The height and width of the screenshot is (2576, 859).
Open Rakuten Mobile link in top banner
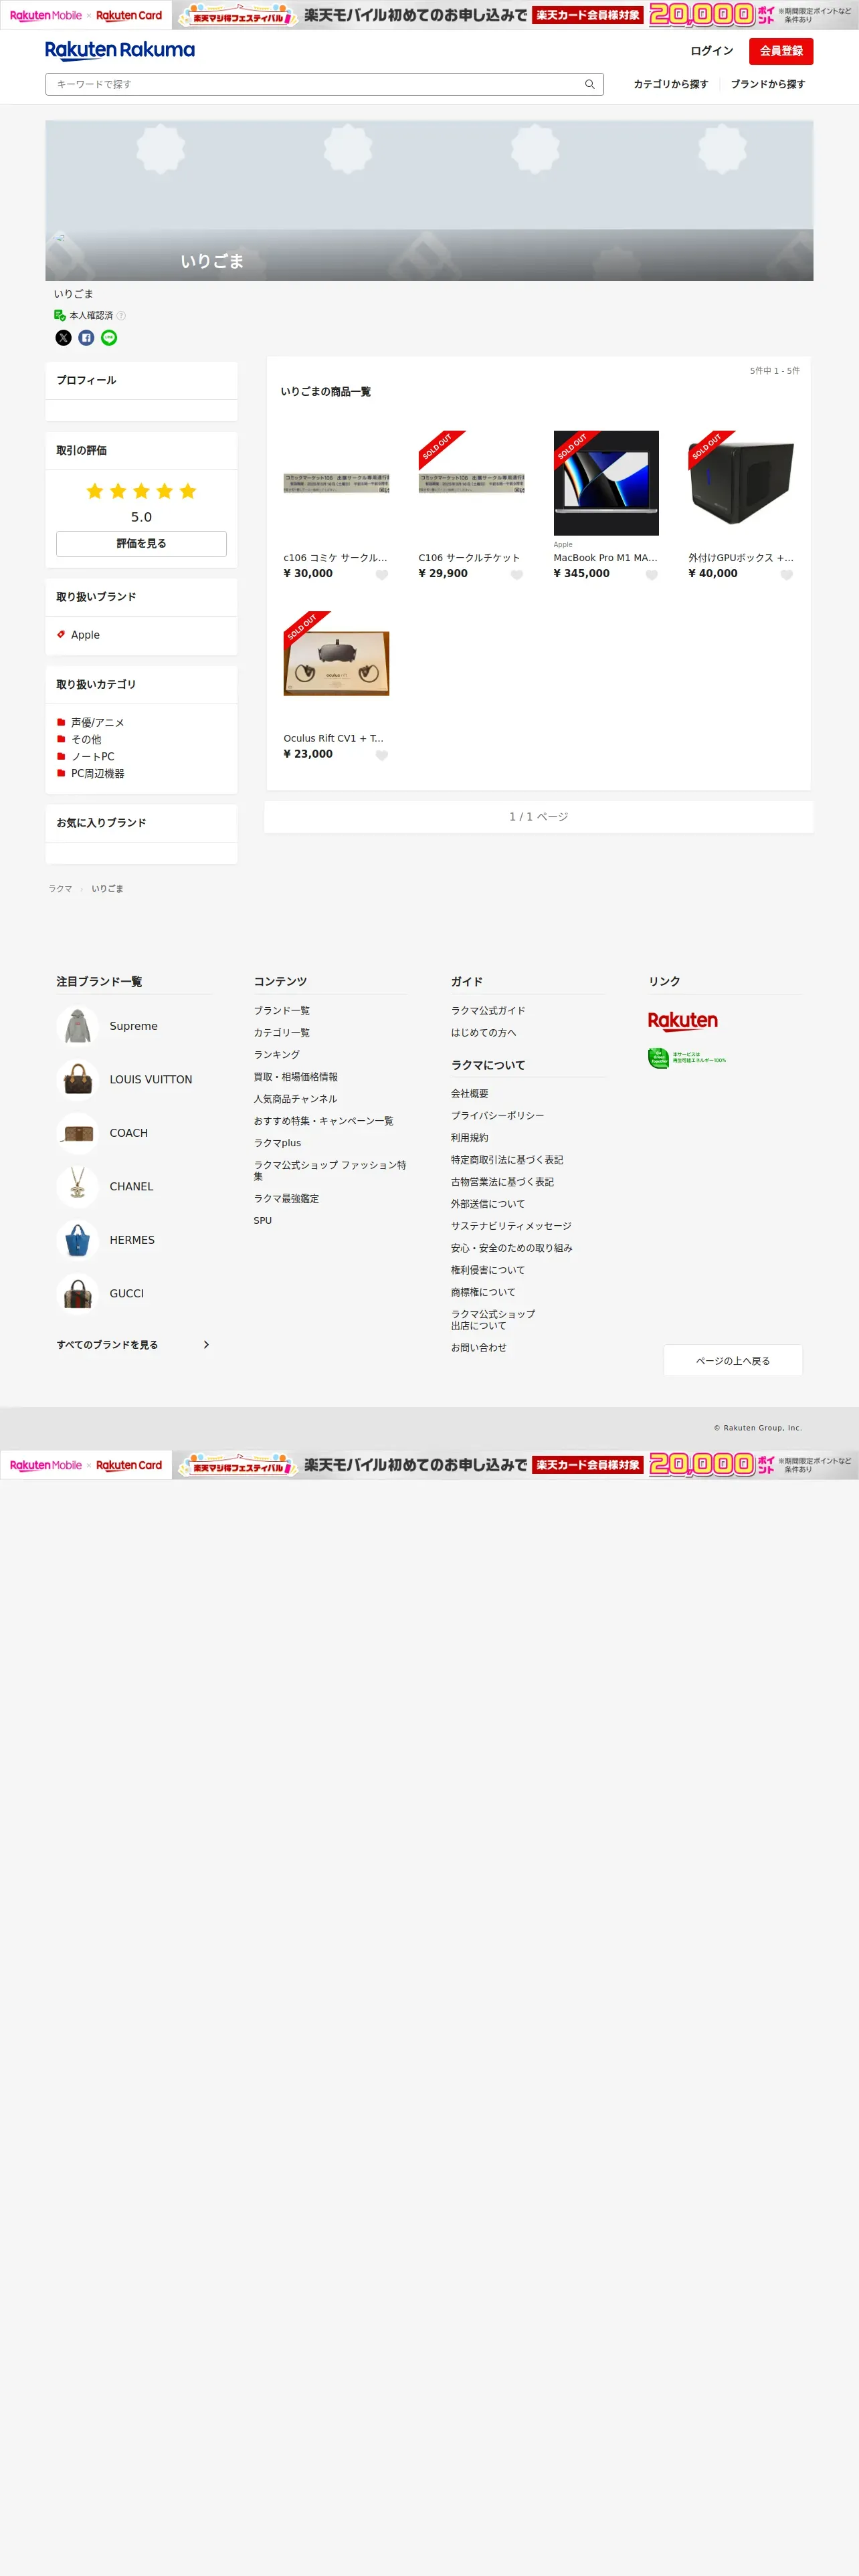pyautogui.click(x=46, y=15)
